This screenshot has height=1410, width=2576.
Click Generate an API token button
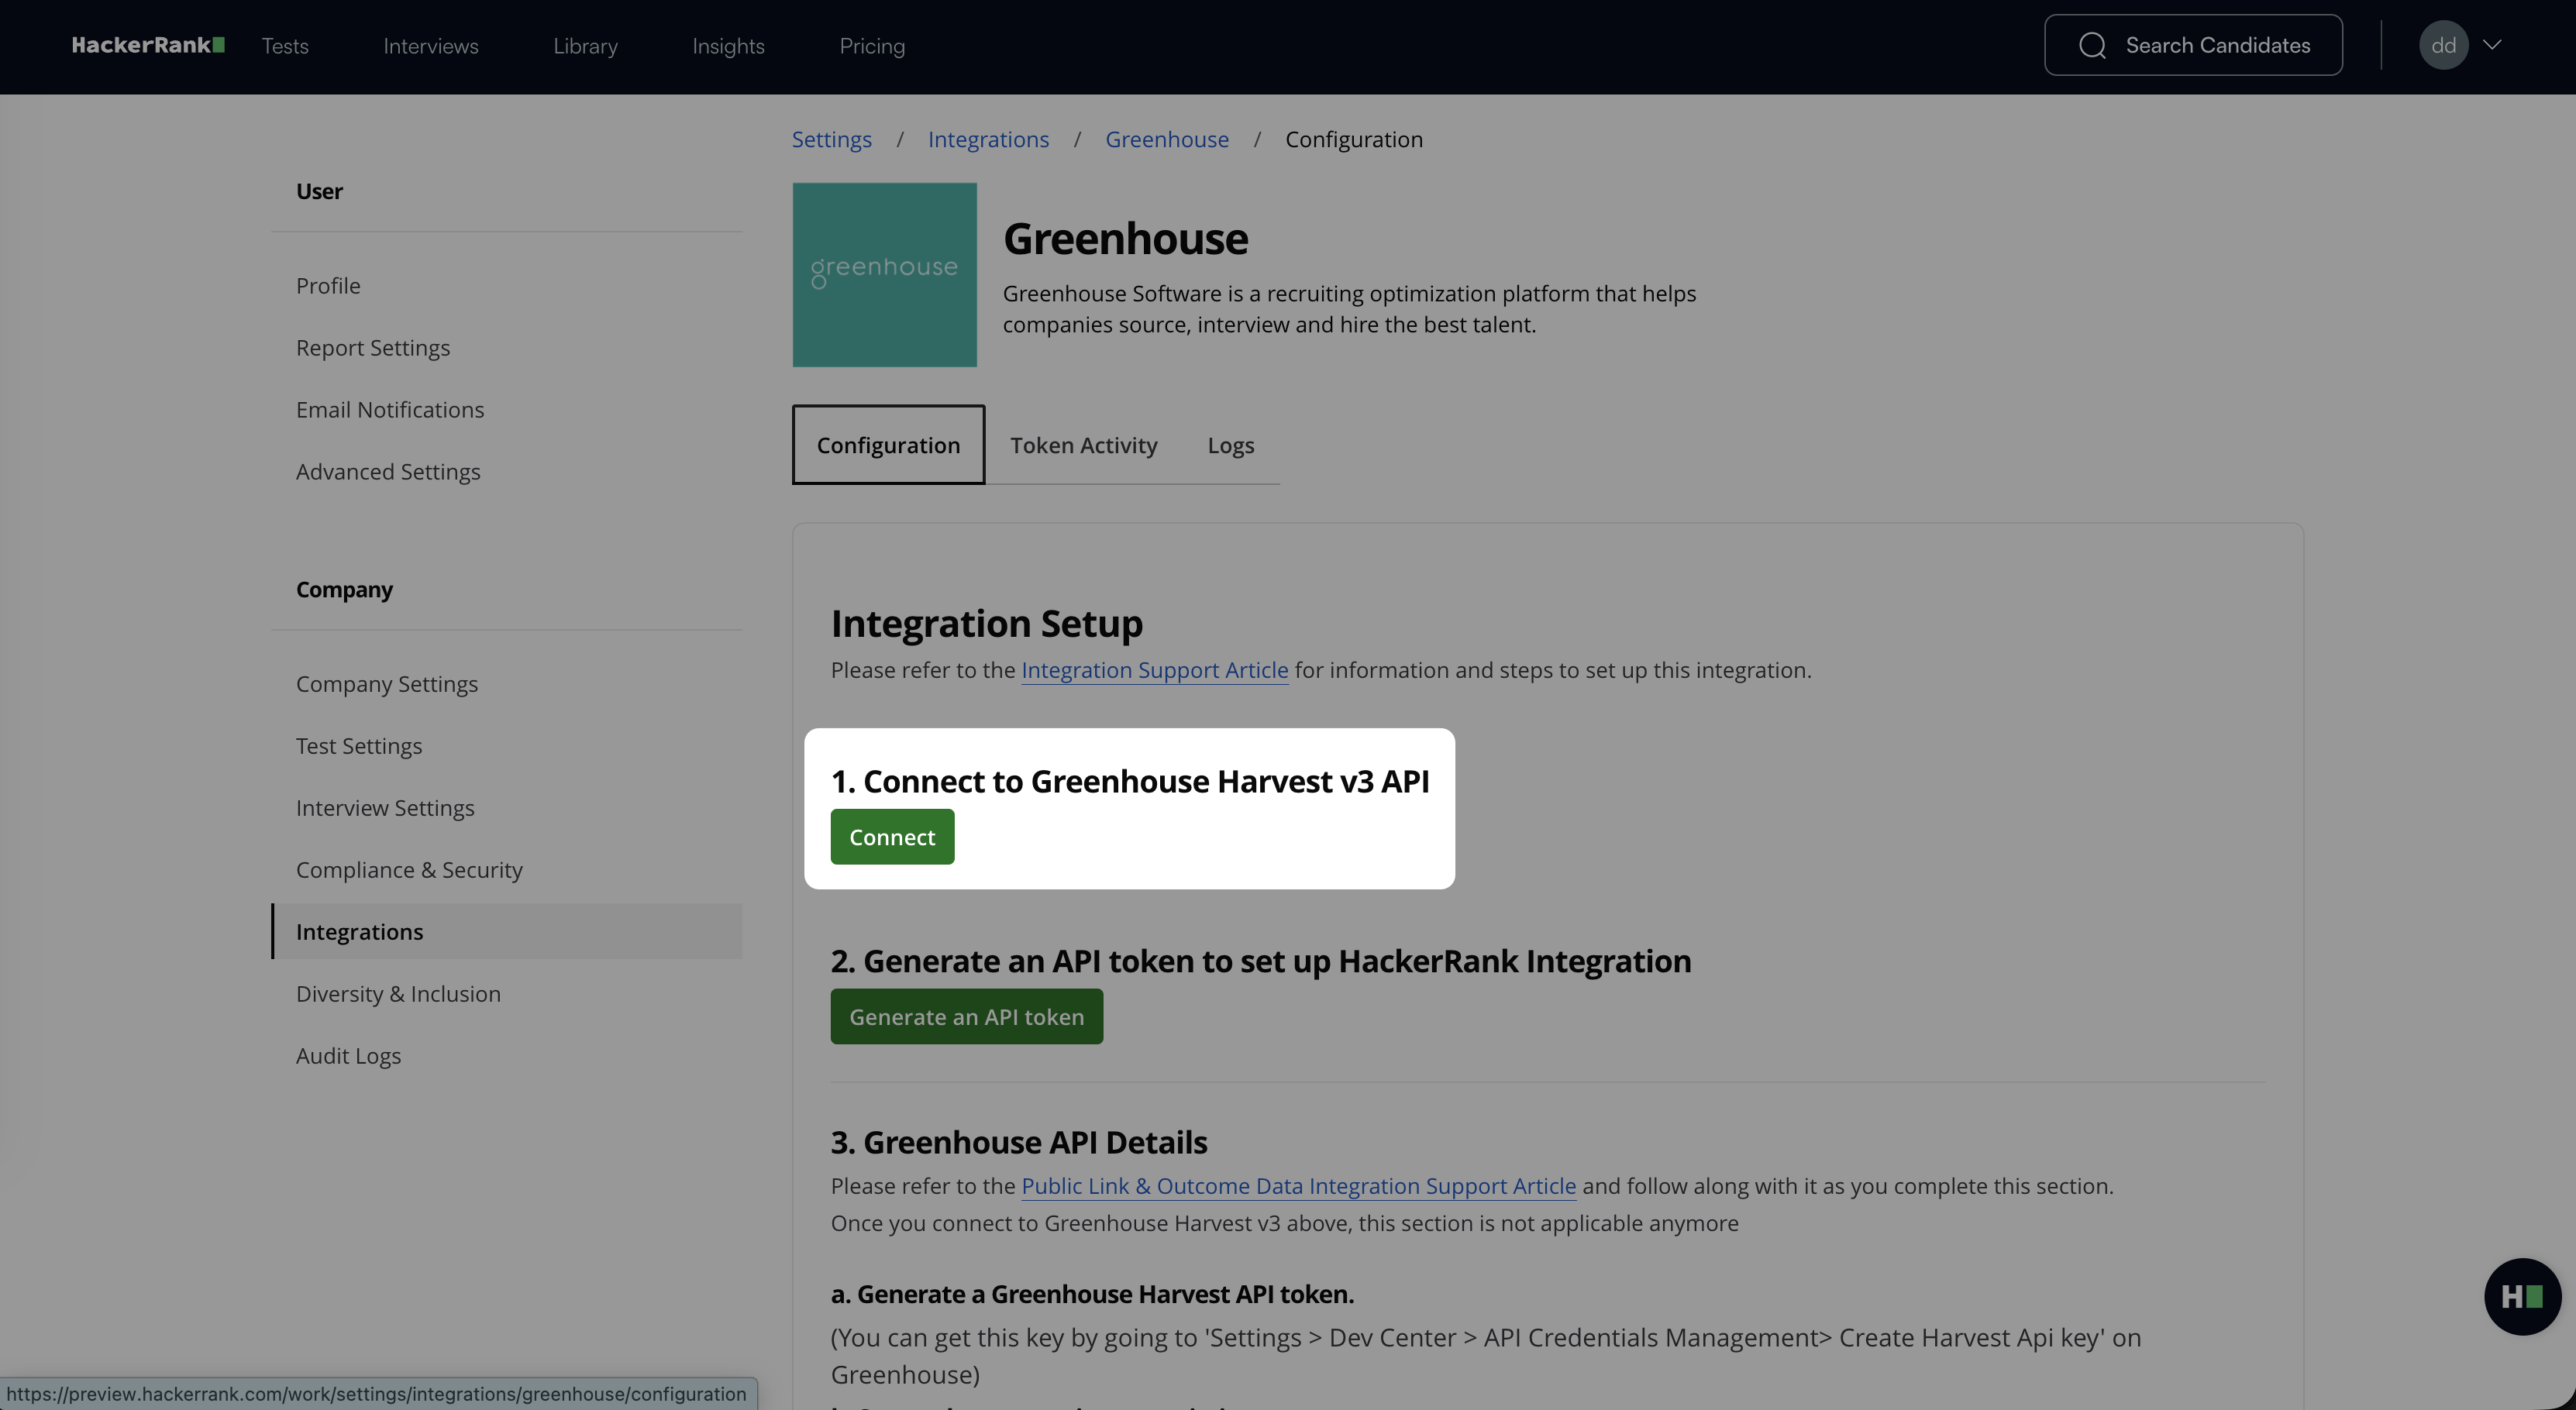(x=966, y=1017)
